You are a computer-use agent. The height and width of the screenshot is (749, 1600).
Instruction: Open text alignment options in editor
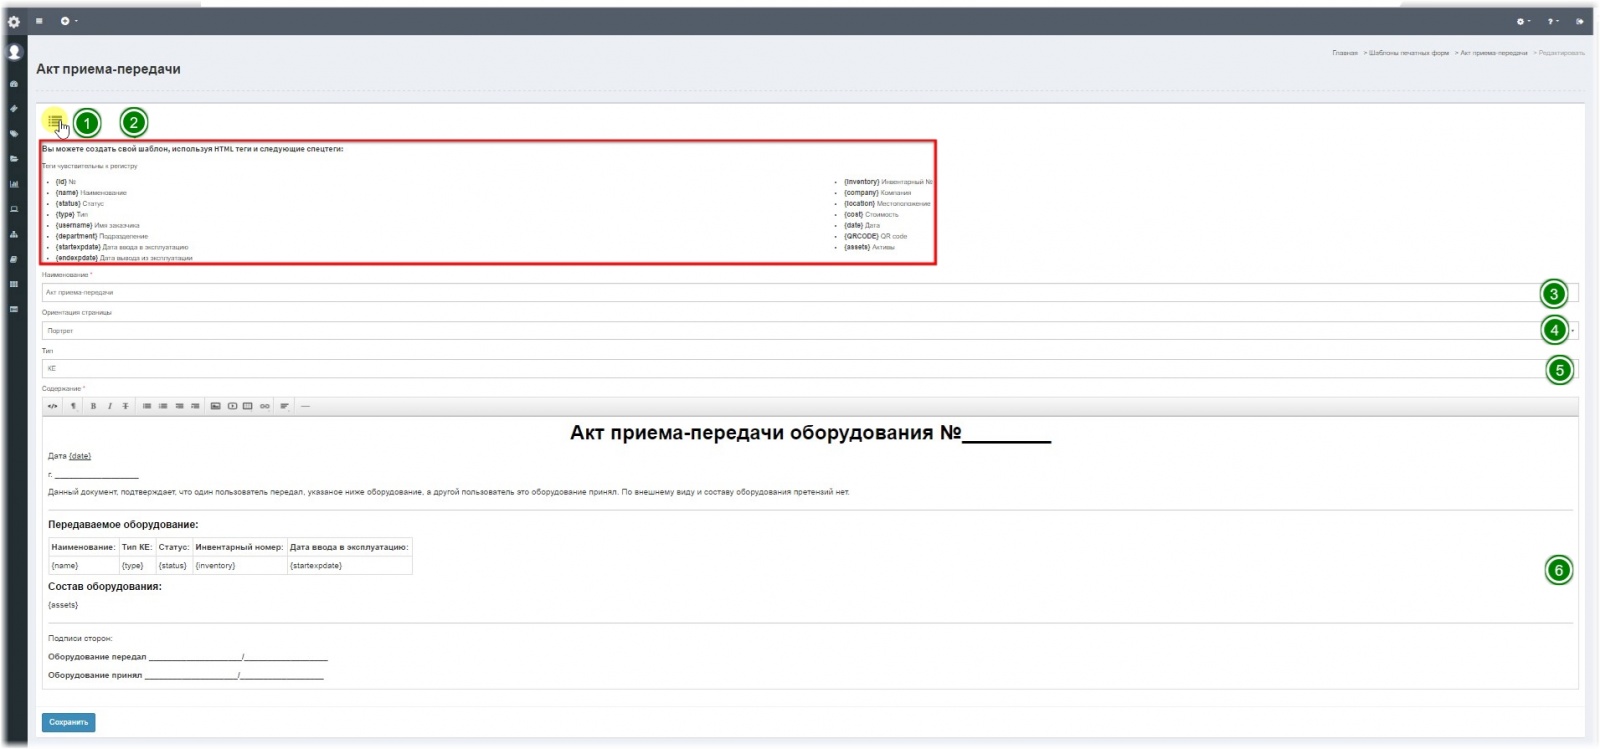(285, 406)
